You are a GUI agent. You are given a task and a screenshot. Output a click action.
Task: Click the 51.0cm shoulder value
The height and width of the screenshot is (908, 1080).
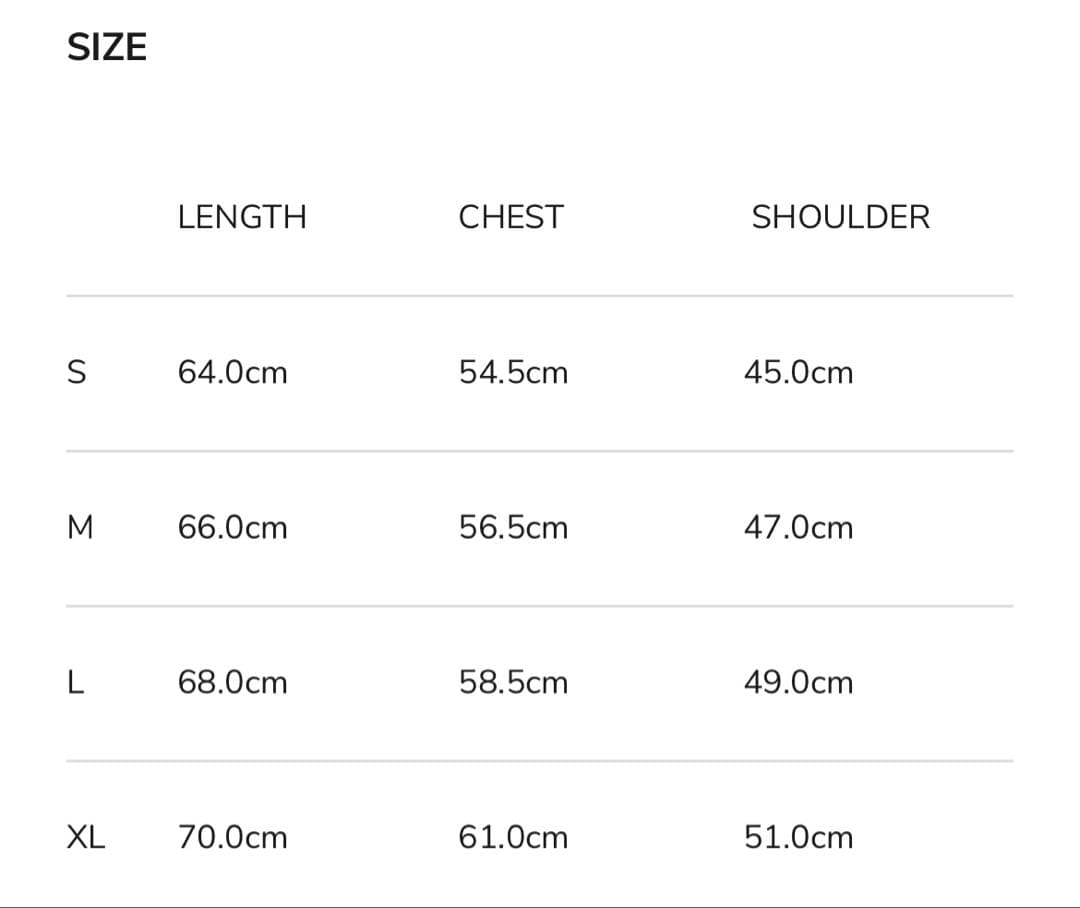click(x=798, y=838)
